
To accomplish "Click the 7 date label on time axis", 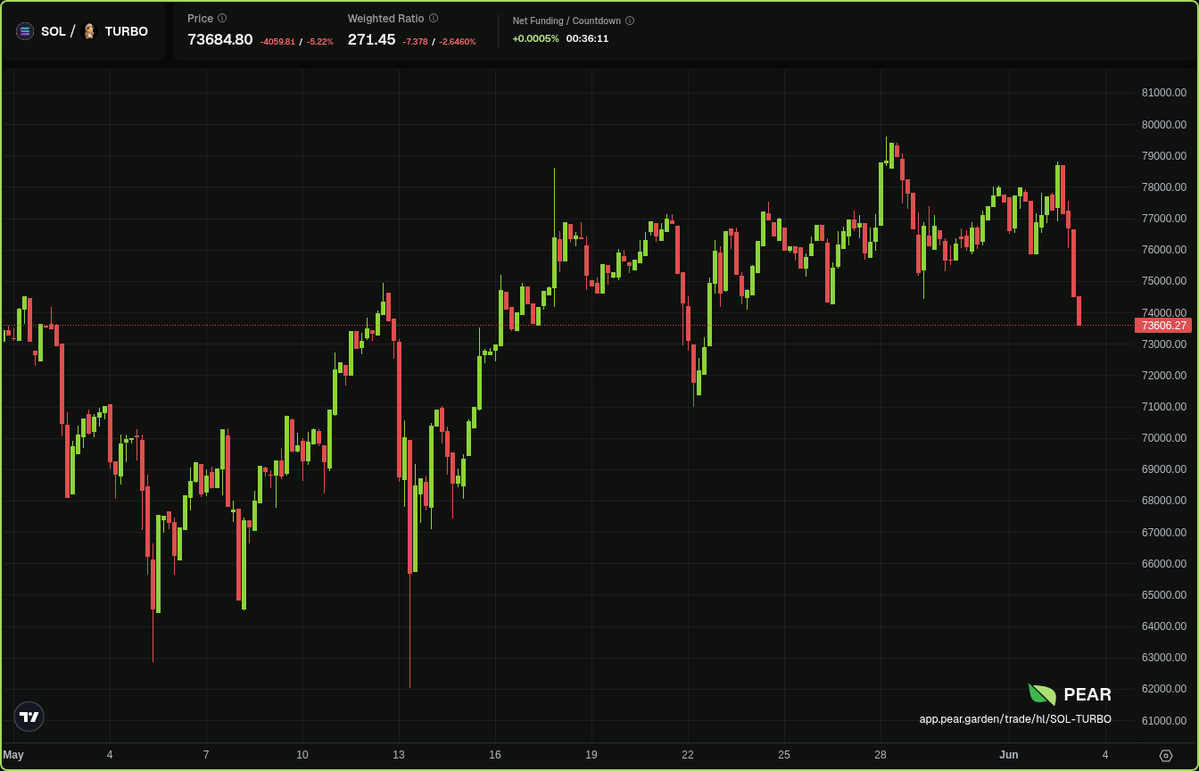I will tap(206, 755).
